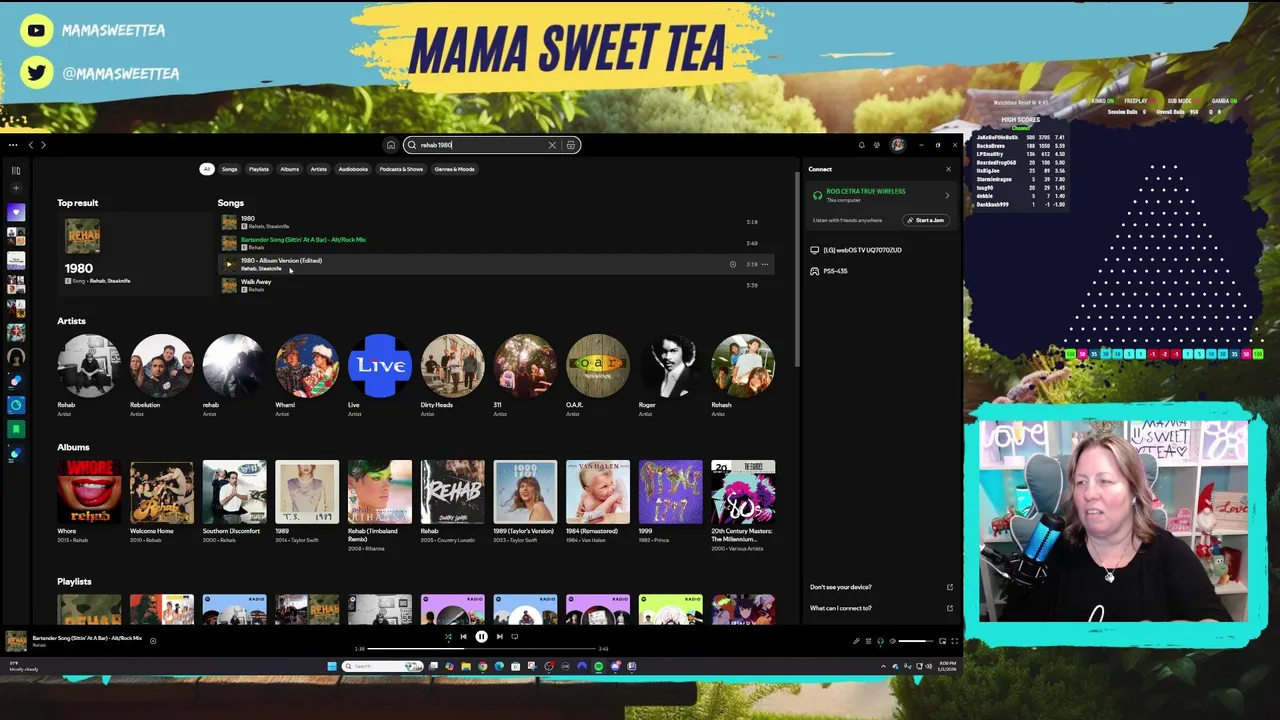The width and height of the screenshot is (1280, 720).
Task: Select the Walk Away song row
Action: (496, 285)
